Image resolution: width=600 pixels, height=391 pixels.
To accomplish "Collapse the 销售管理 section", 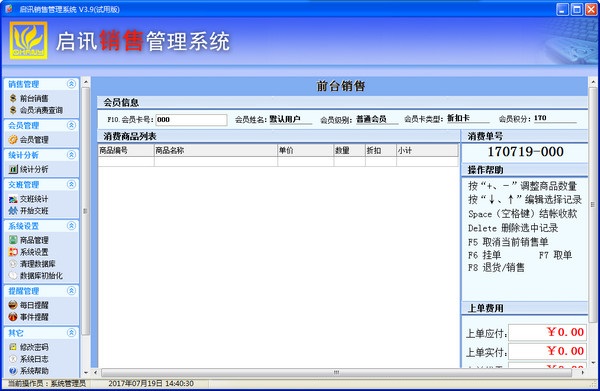I will 72,84.
